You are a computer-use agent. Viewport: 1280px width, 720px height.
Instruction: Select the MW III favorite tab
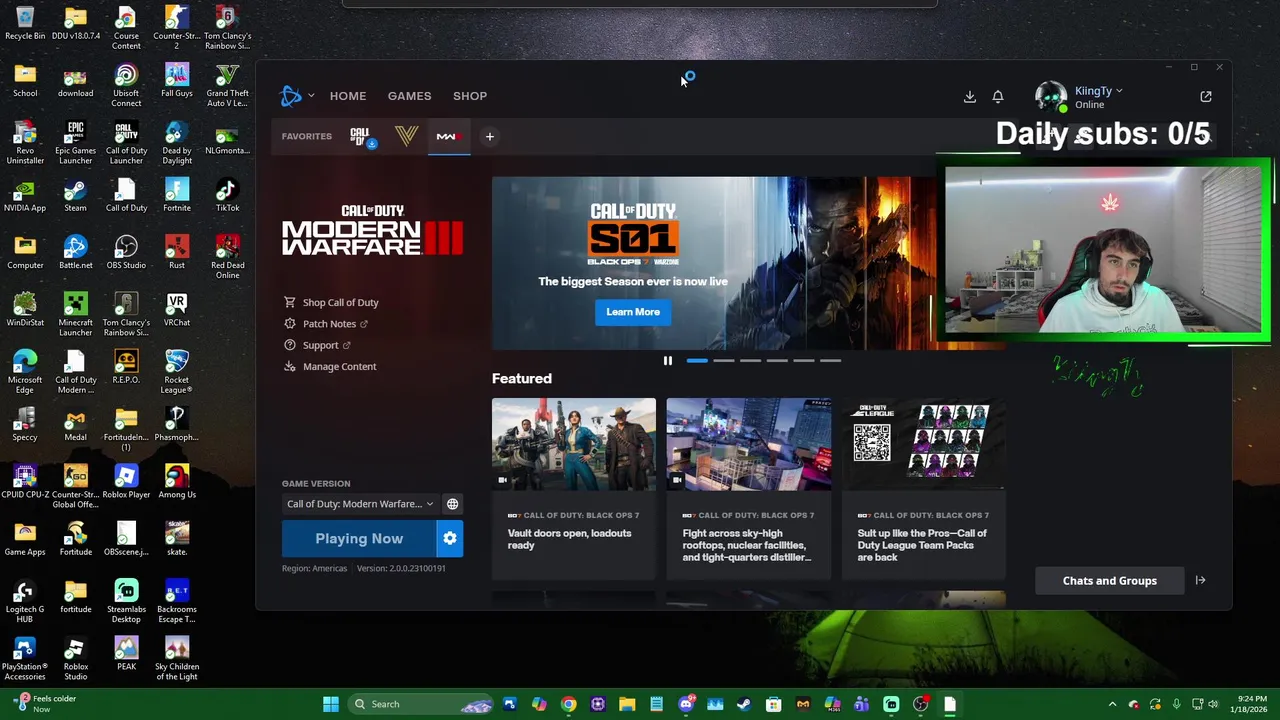[447, 137]
